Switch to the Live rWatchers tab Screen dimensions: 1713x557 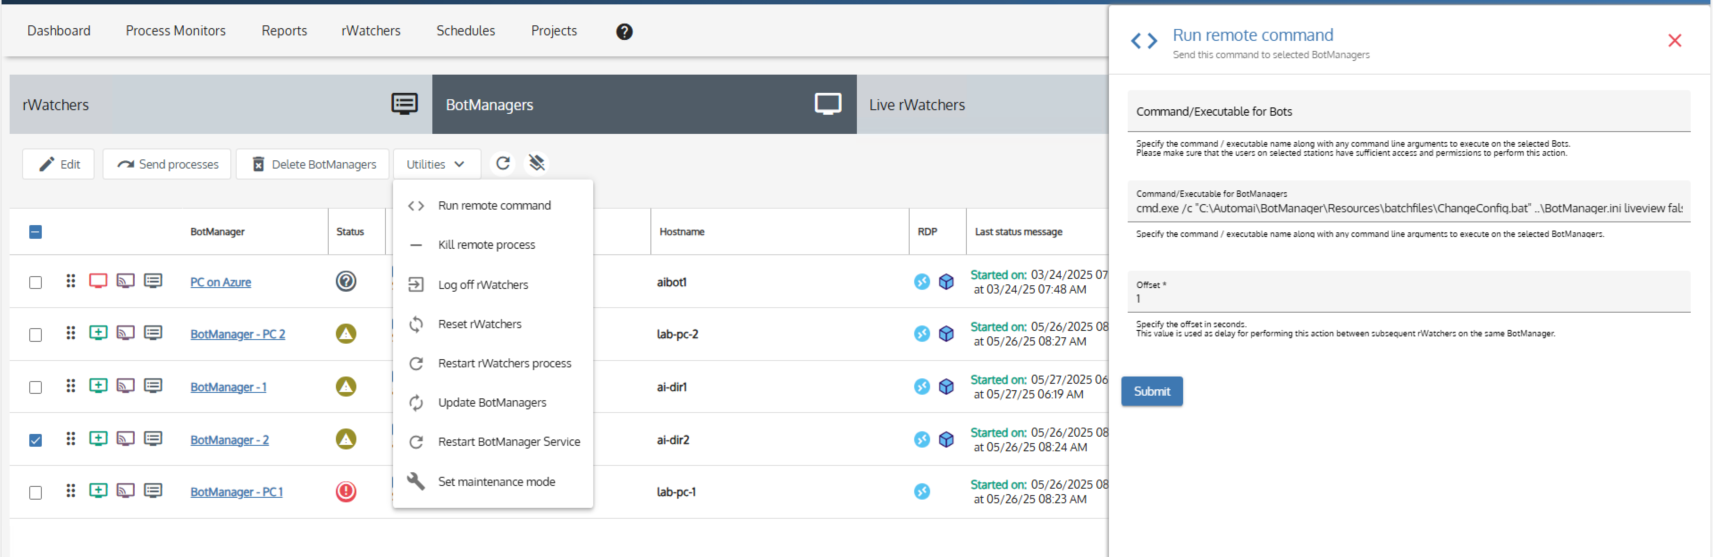point(982,104)
